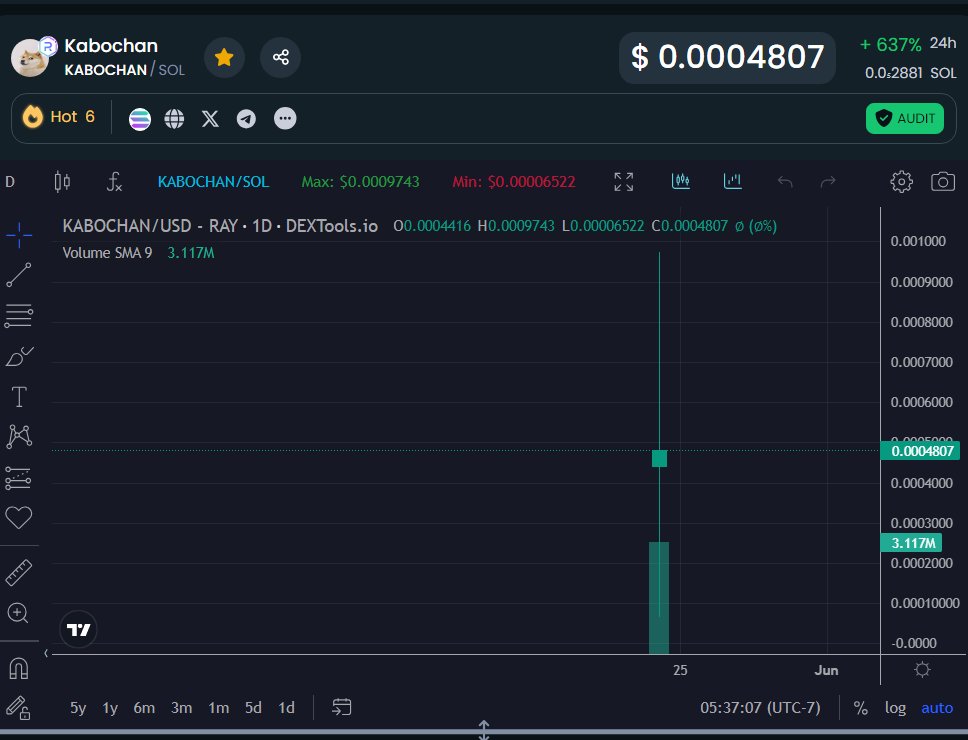
Task: Open the share options icon
Action: (x=280, y=57)
